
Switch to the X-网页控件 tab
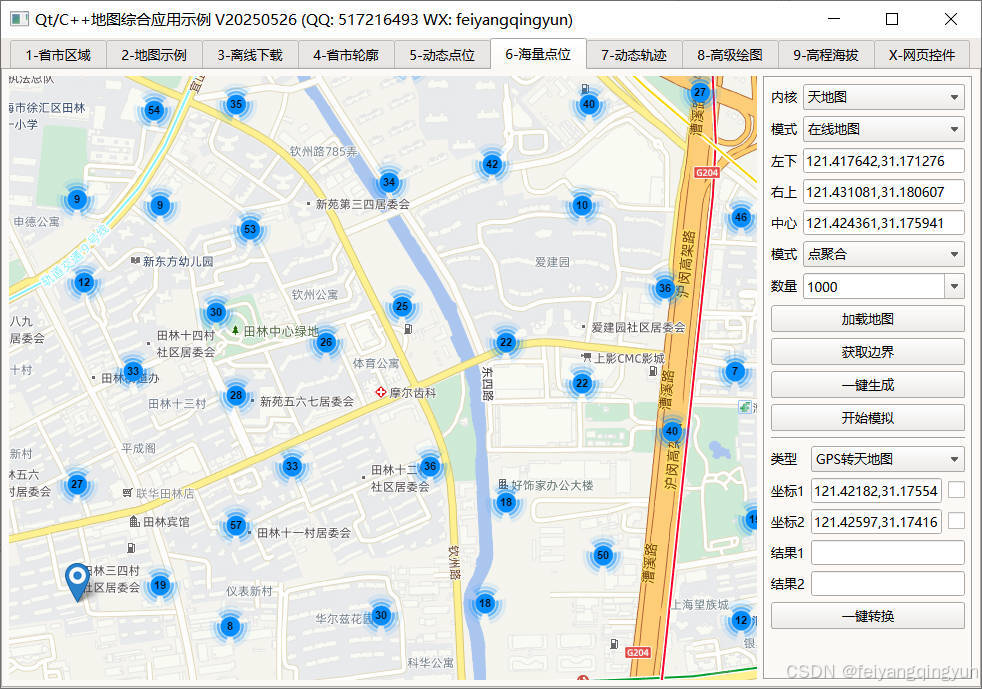click(x=922, y=55)
